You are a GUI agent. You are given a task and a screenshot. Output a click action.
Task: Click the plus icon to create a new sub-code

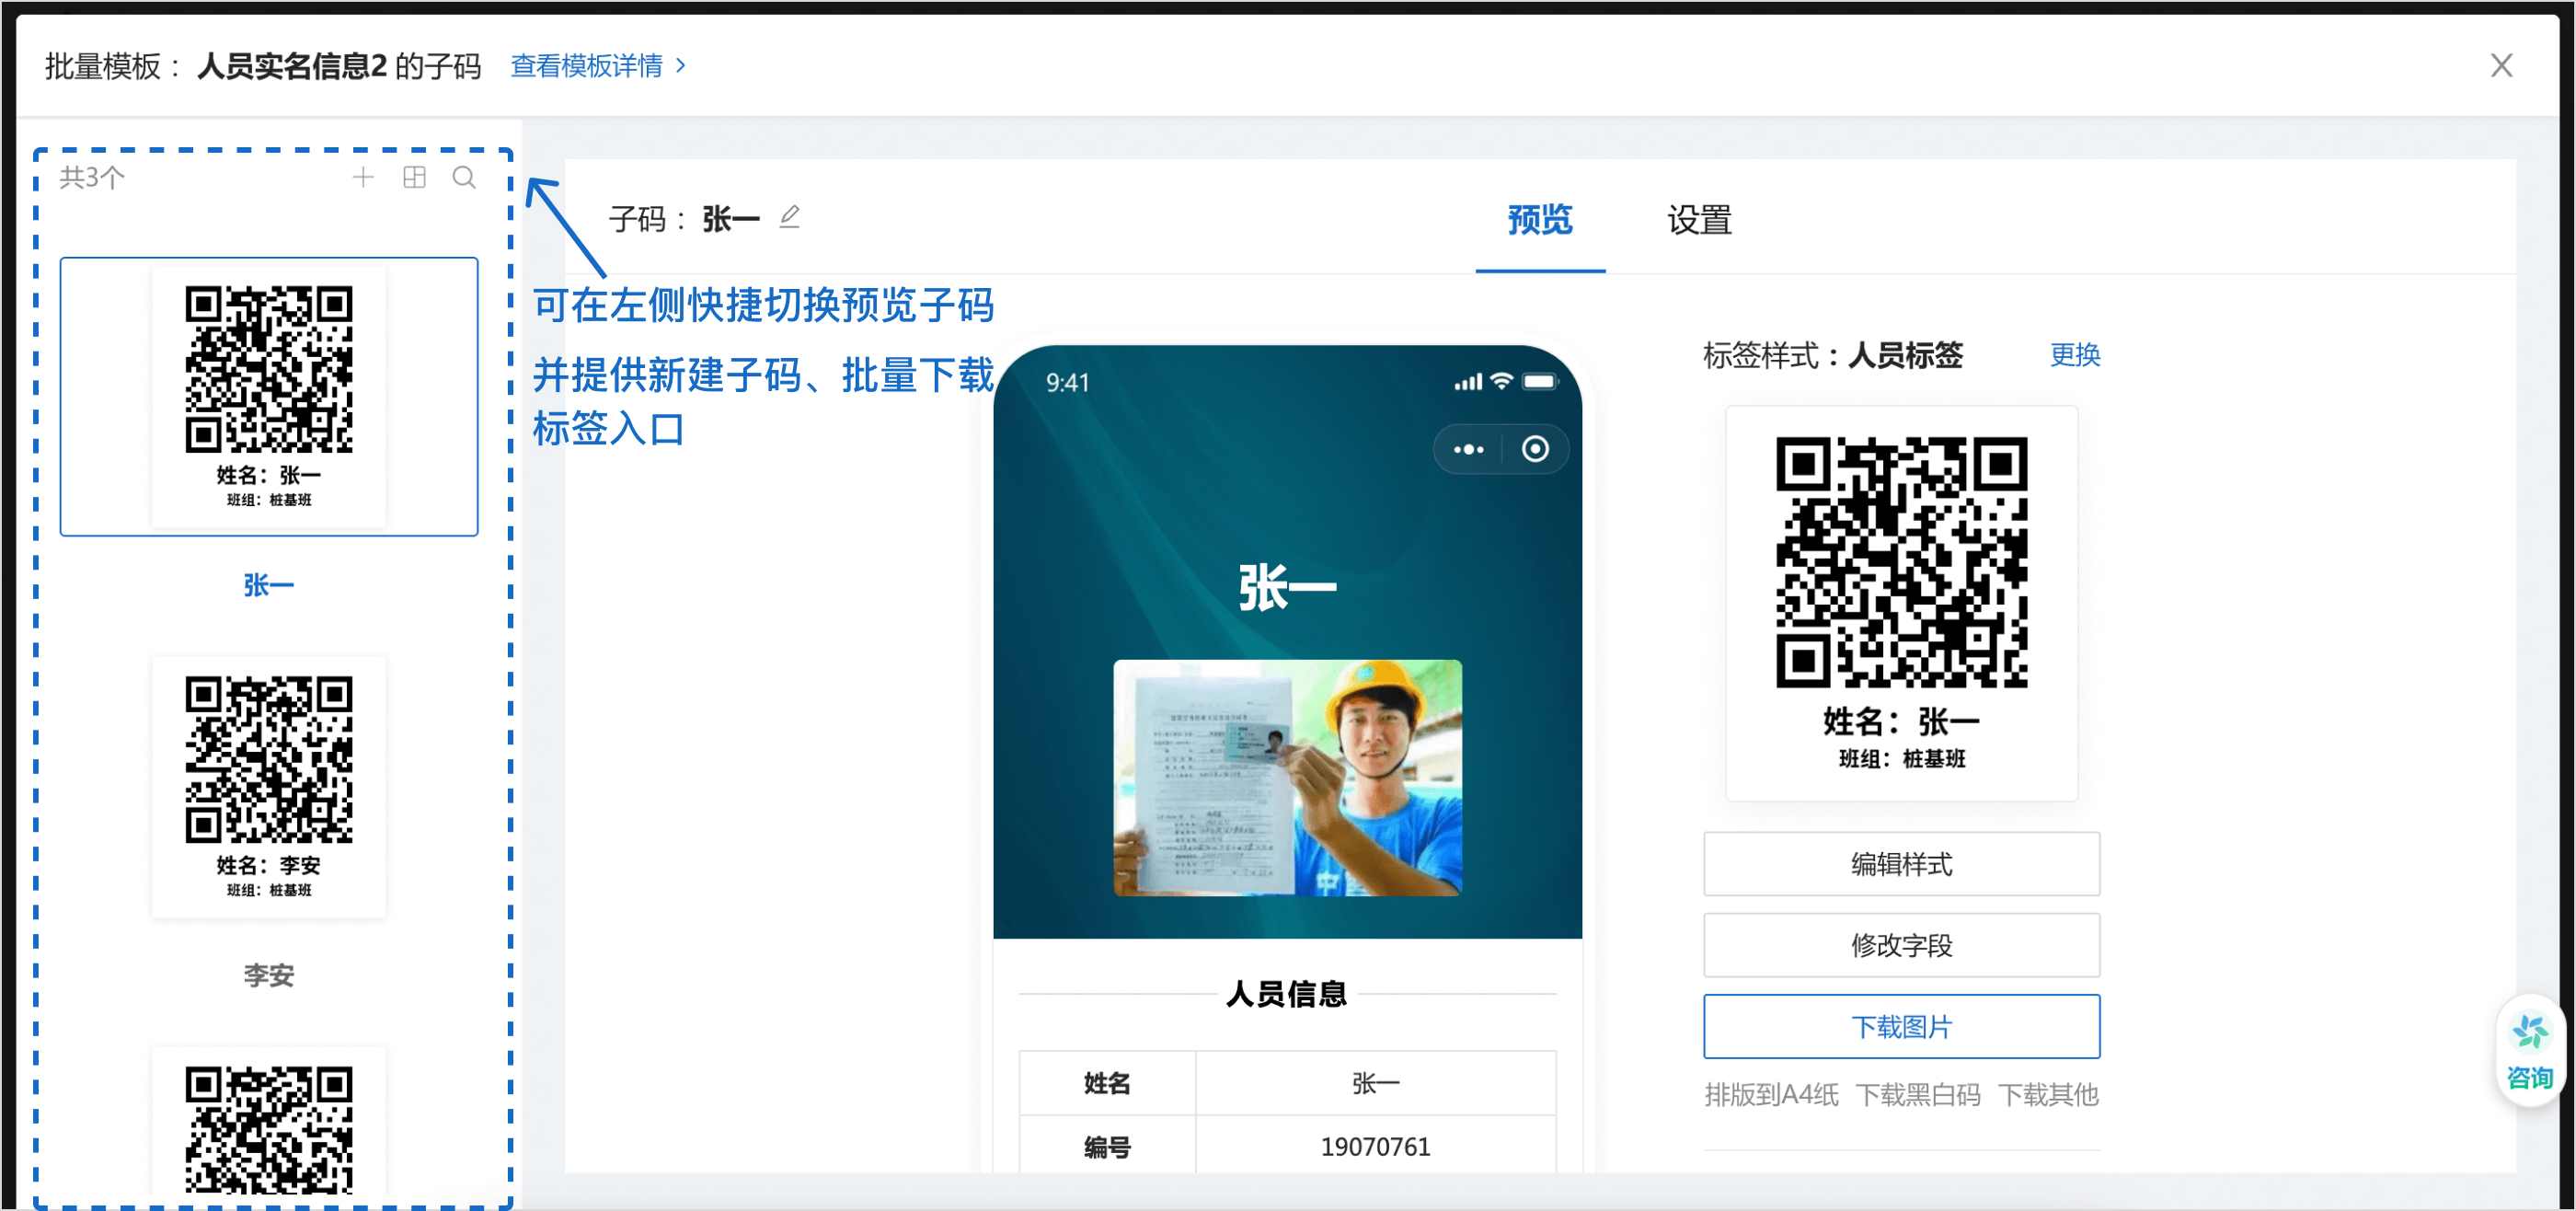(x=363, y=177)
